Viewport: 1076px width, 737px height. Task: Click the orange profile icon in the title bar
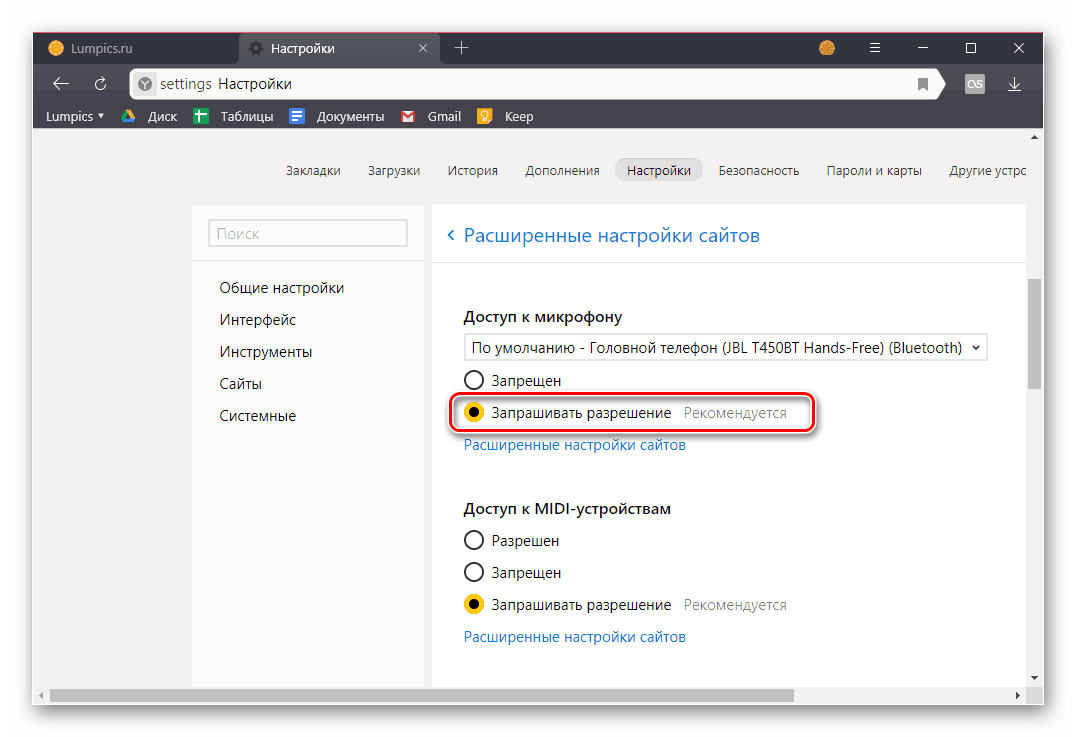pos(827,48)
